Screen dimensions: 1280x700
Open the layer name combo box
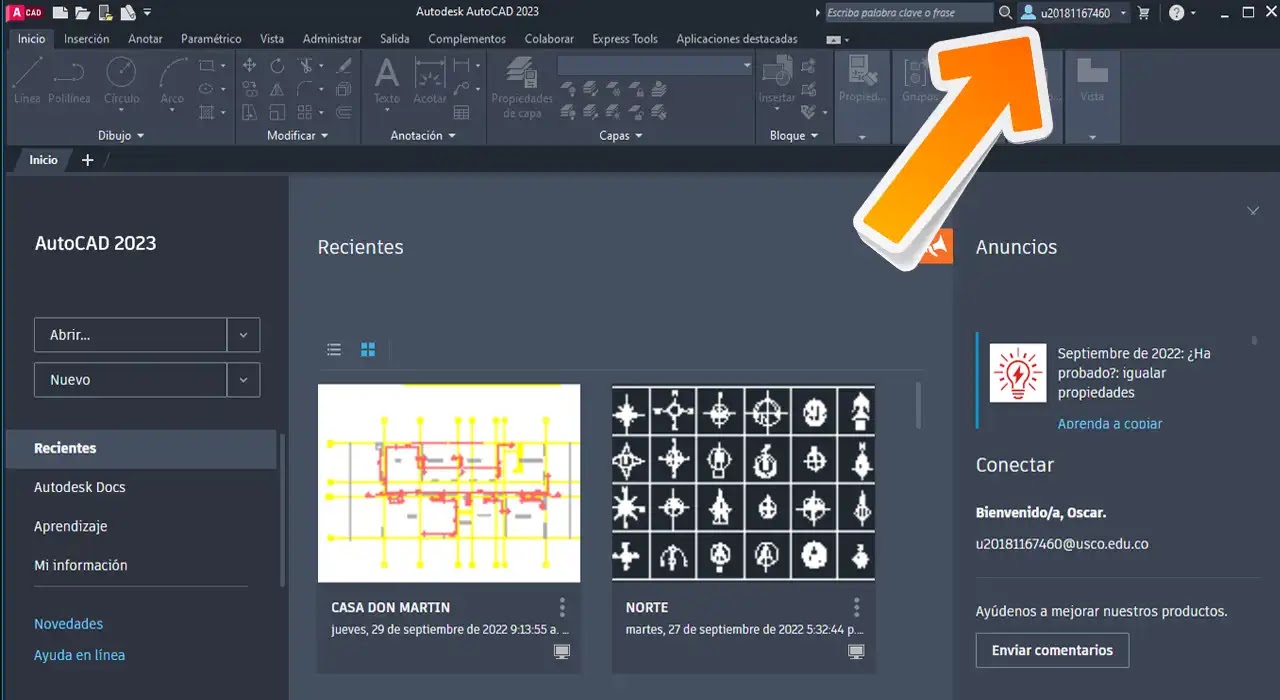655,65
